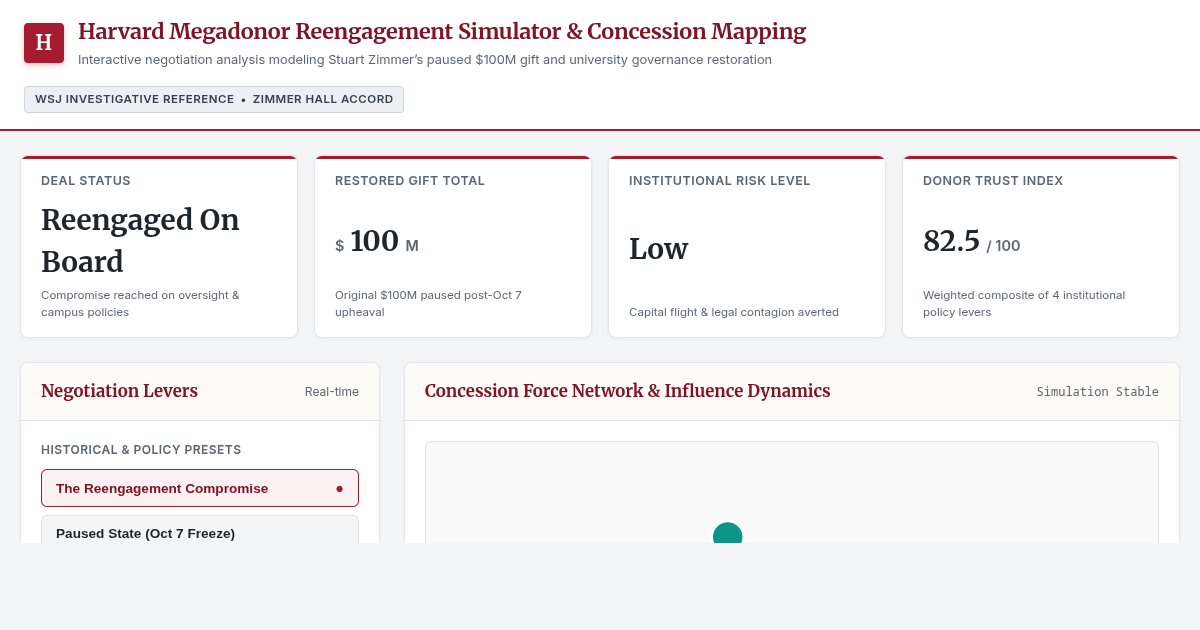Click the Real-time label

(x=332, y=392)
